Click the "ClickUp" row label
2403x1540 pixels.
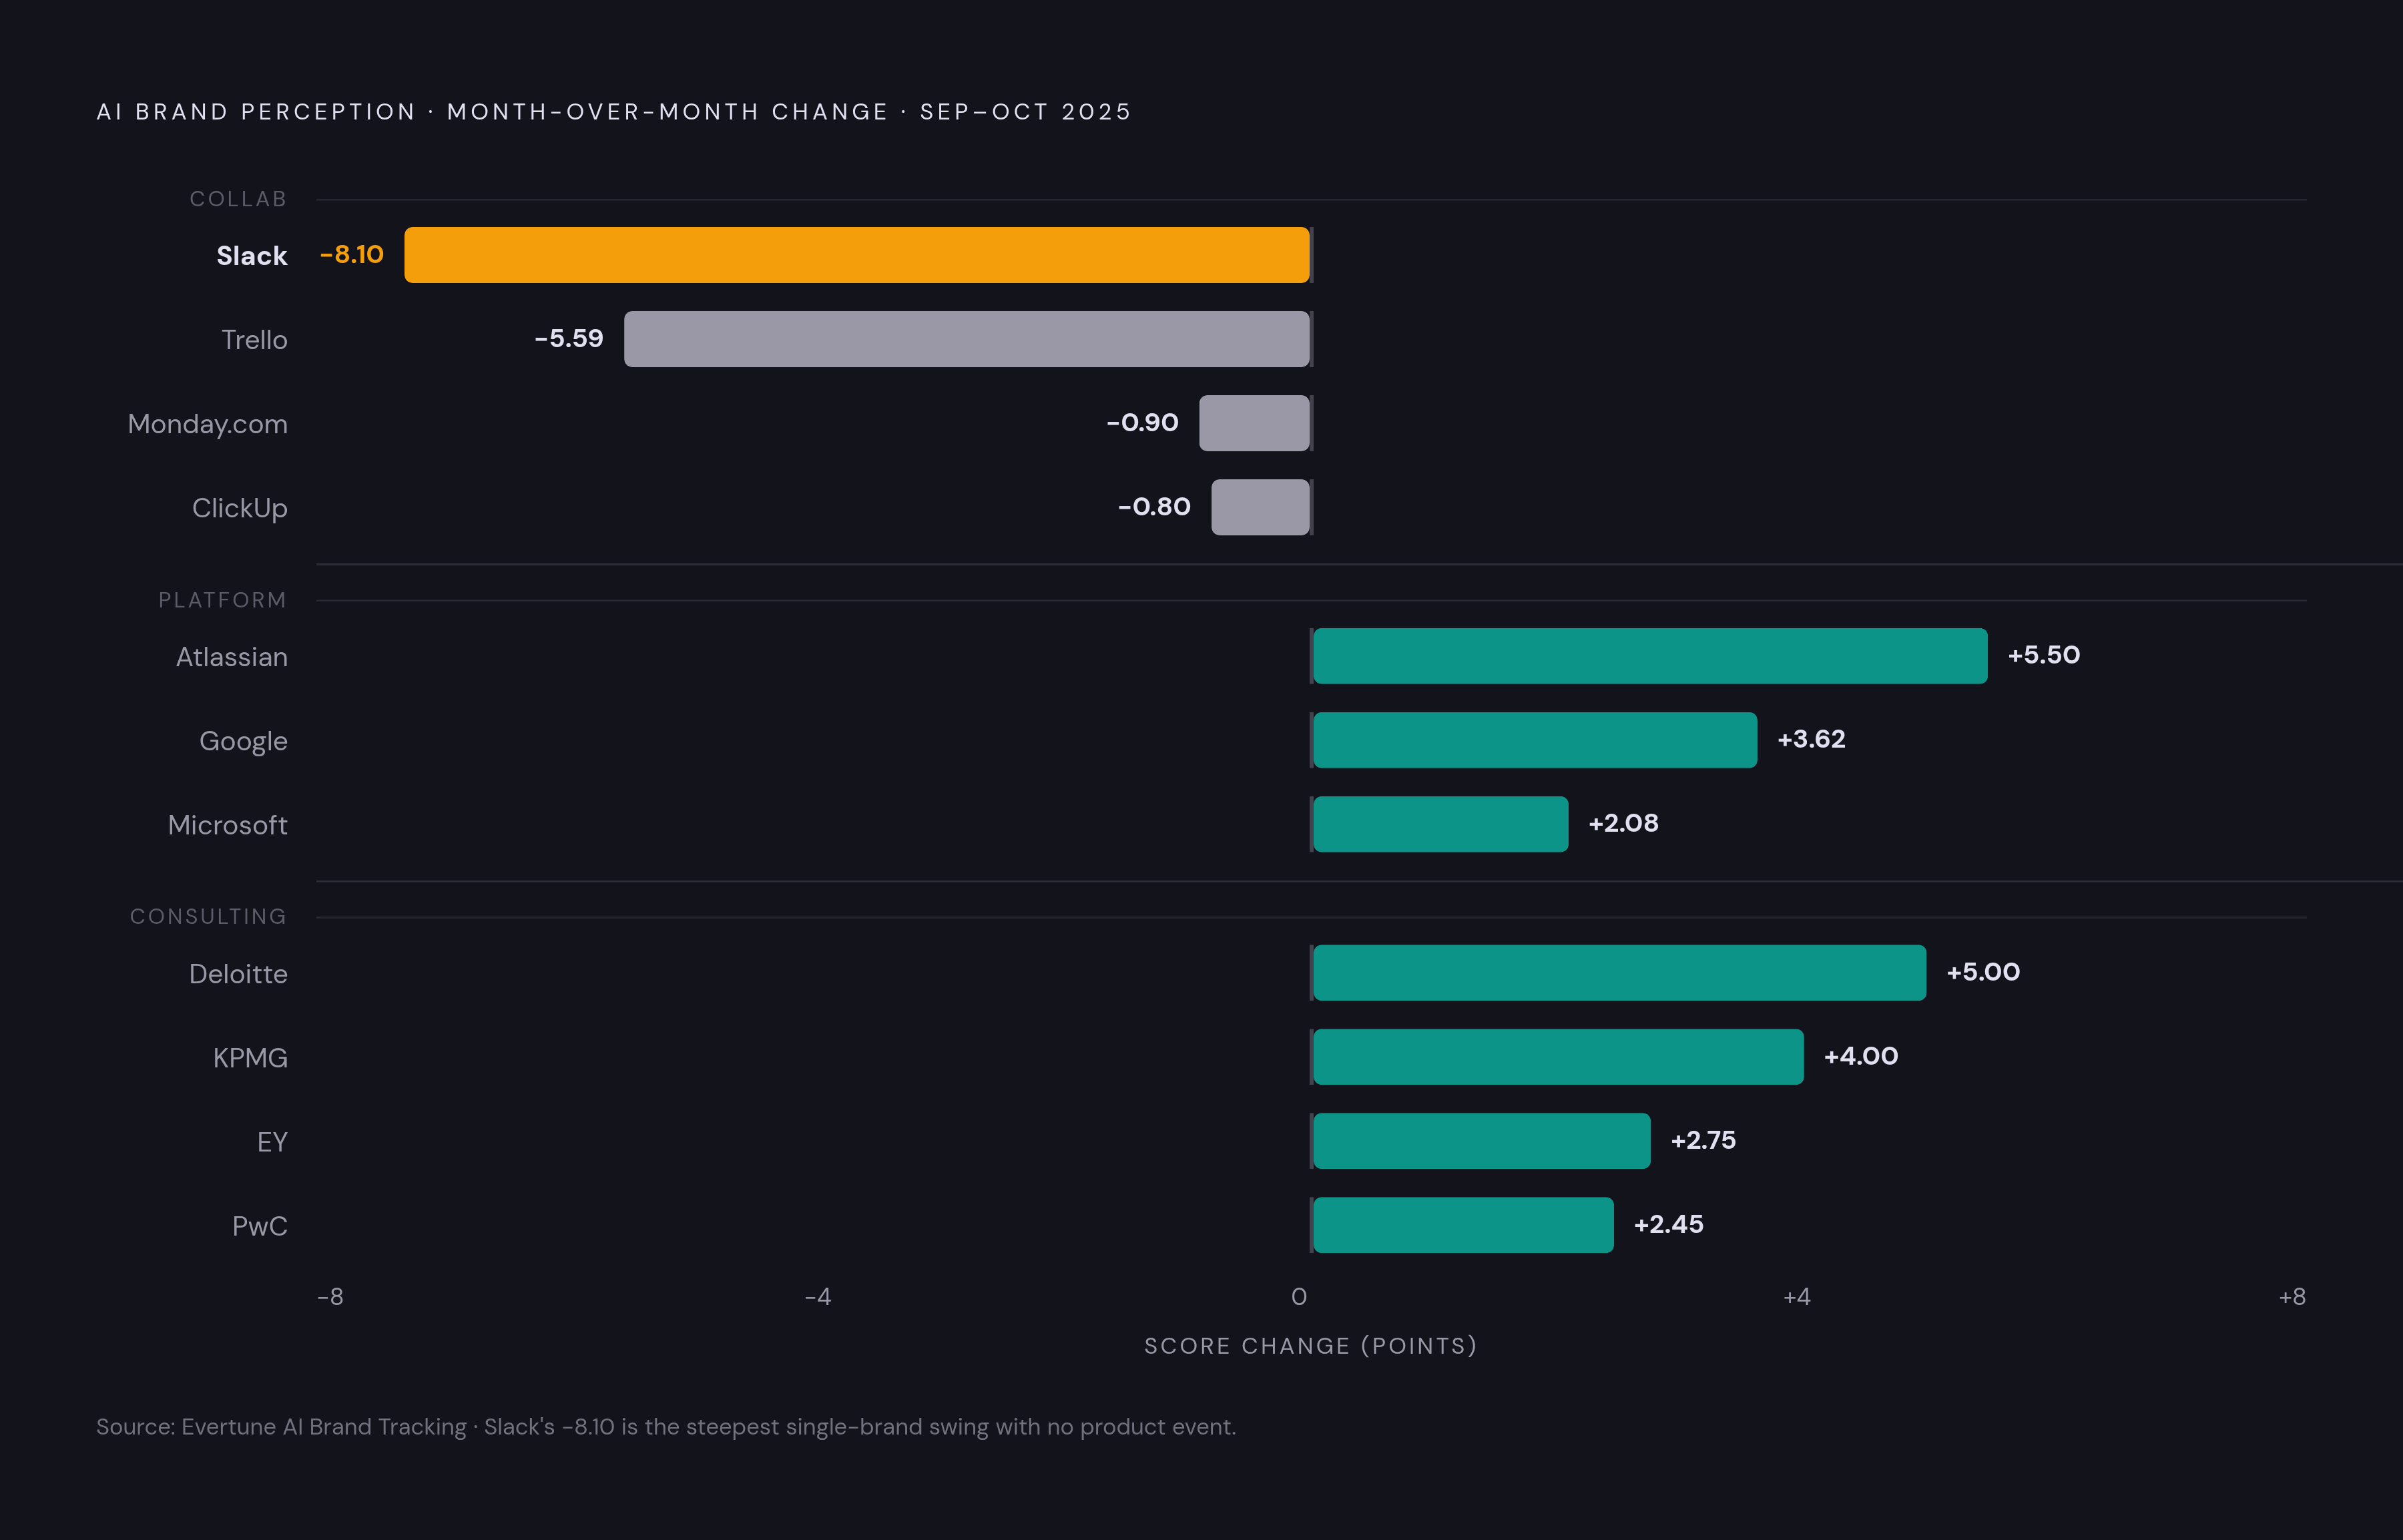pos(240,508)
